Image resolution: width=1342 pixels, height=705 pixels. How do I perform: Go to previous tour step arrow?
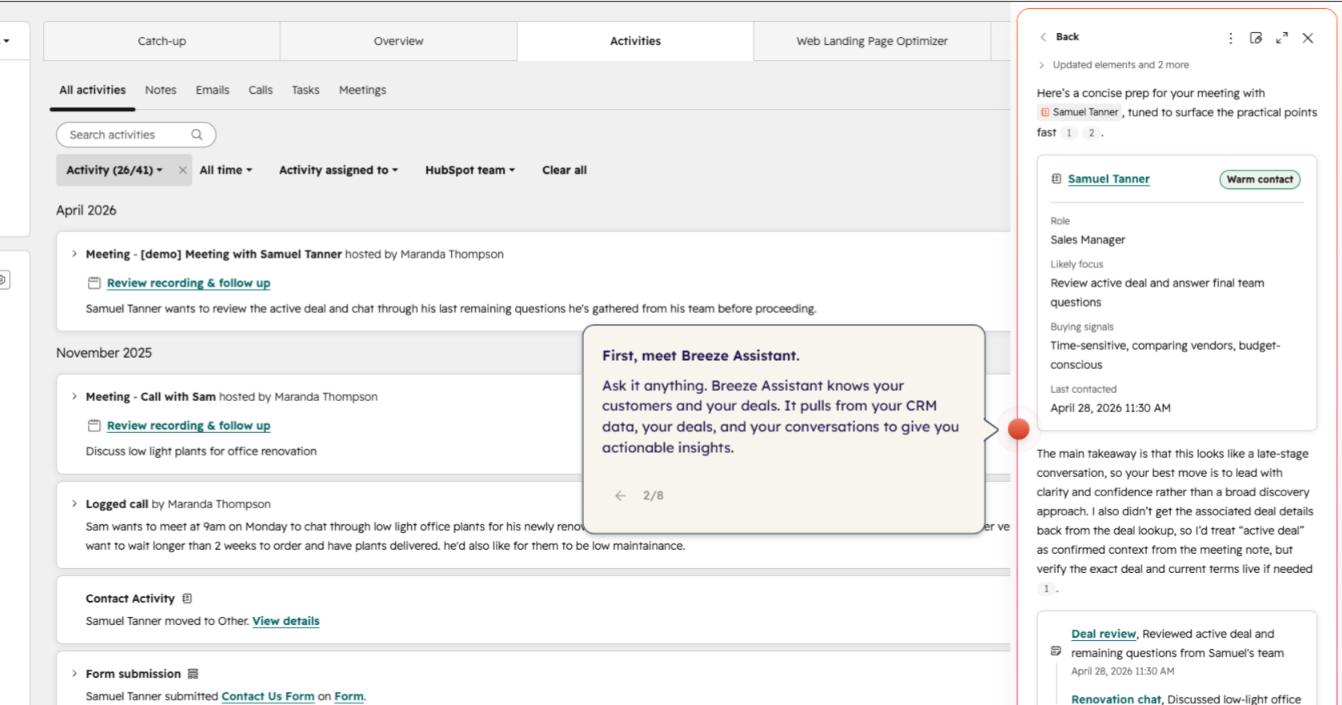pos(620,496)
